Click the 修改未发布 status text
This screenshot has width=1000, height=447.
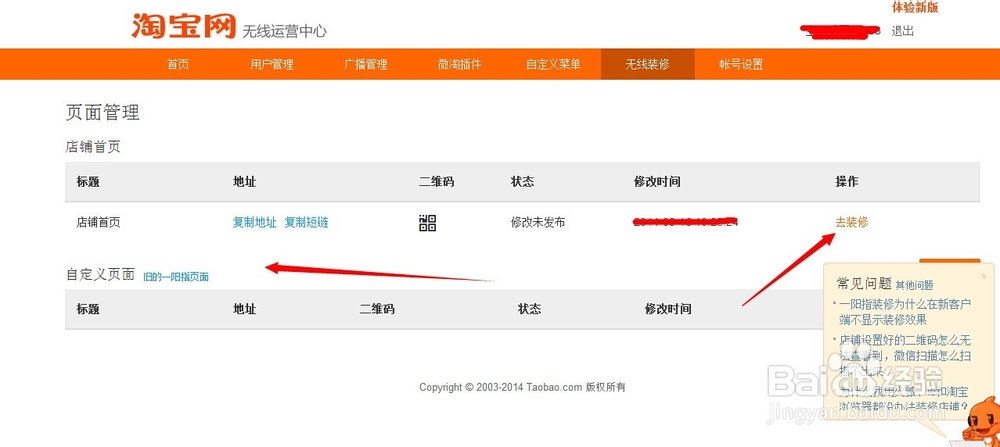[x=538, y=223]
